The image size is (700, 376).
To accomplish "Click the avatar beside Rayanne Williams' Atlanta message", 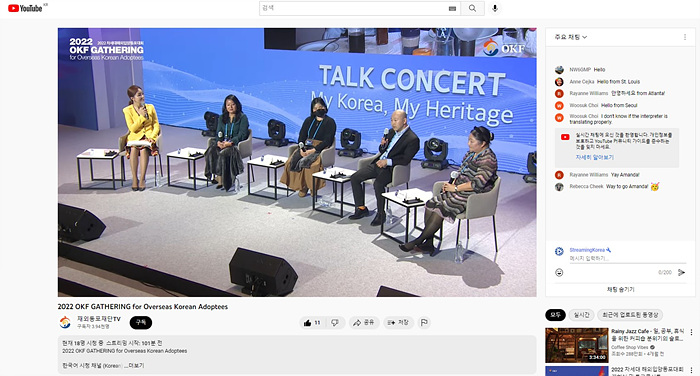I will (x=559, y=93).
